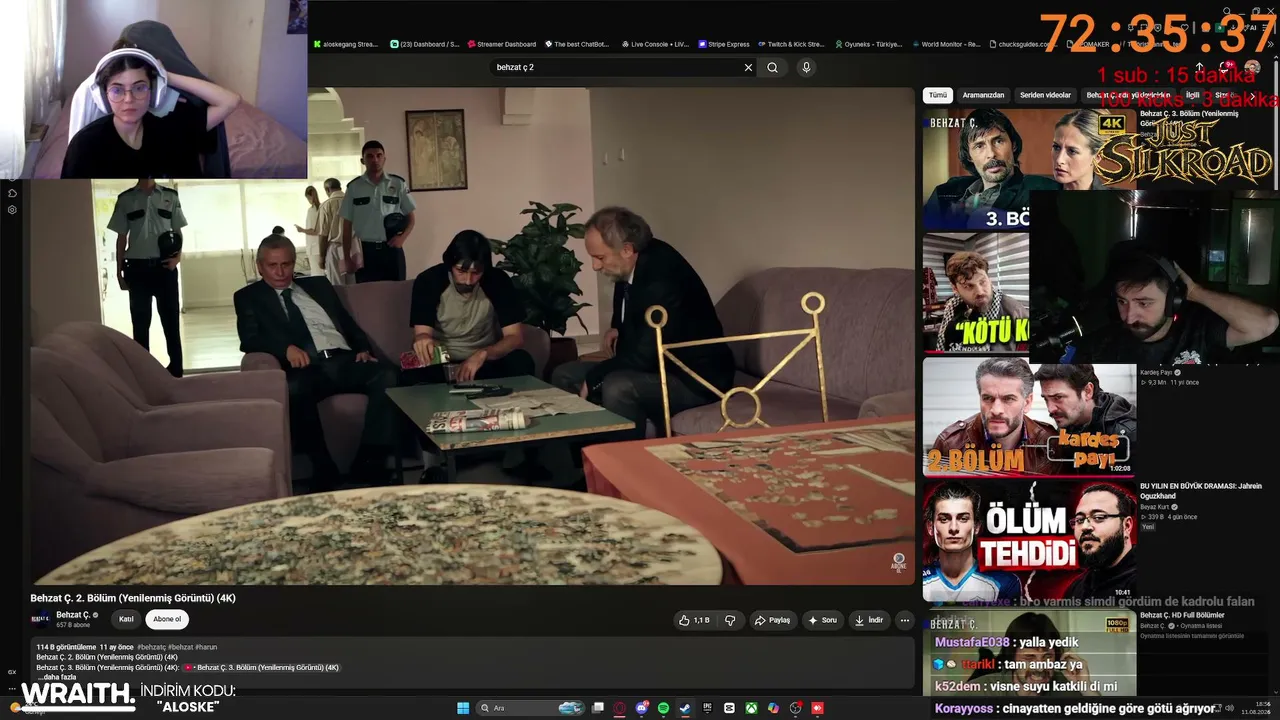This screenshot has height=720, width=1280.
Task: Open the 'World Monitor' browser tab
Action: tap(945, 44)
